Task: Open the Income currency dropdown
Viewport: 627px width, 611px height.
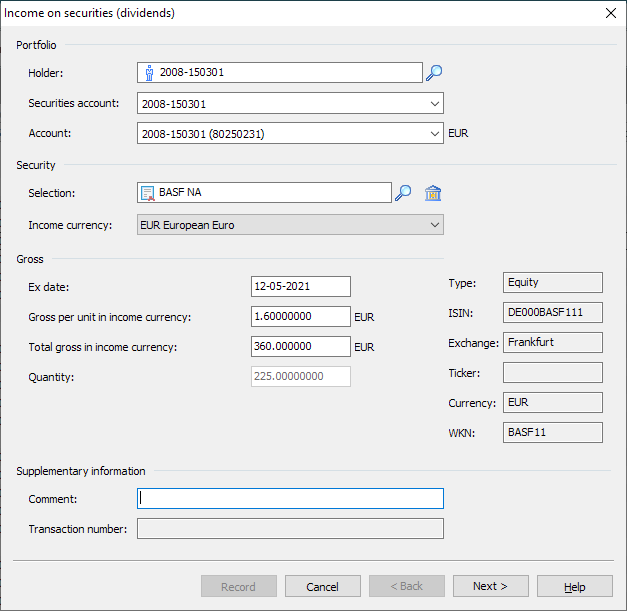Action: click(x=434, y=225)
